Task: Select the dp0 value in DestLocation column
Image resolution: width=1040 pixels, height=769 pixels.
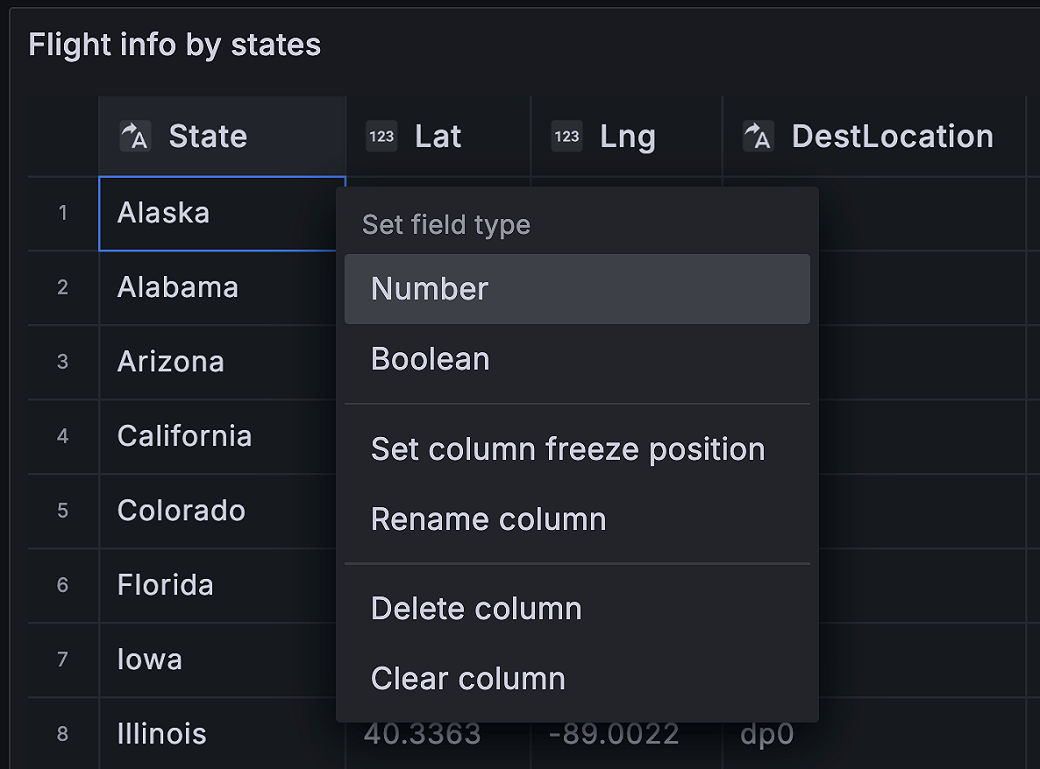Action: coord(766,733)
